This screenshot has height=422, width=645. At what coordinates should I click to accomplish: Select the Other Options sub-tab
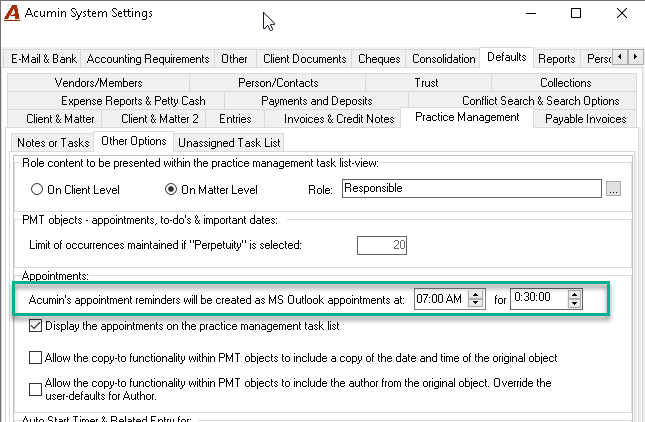coord(134,141)
